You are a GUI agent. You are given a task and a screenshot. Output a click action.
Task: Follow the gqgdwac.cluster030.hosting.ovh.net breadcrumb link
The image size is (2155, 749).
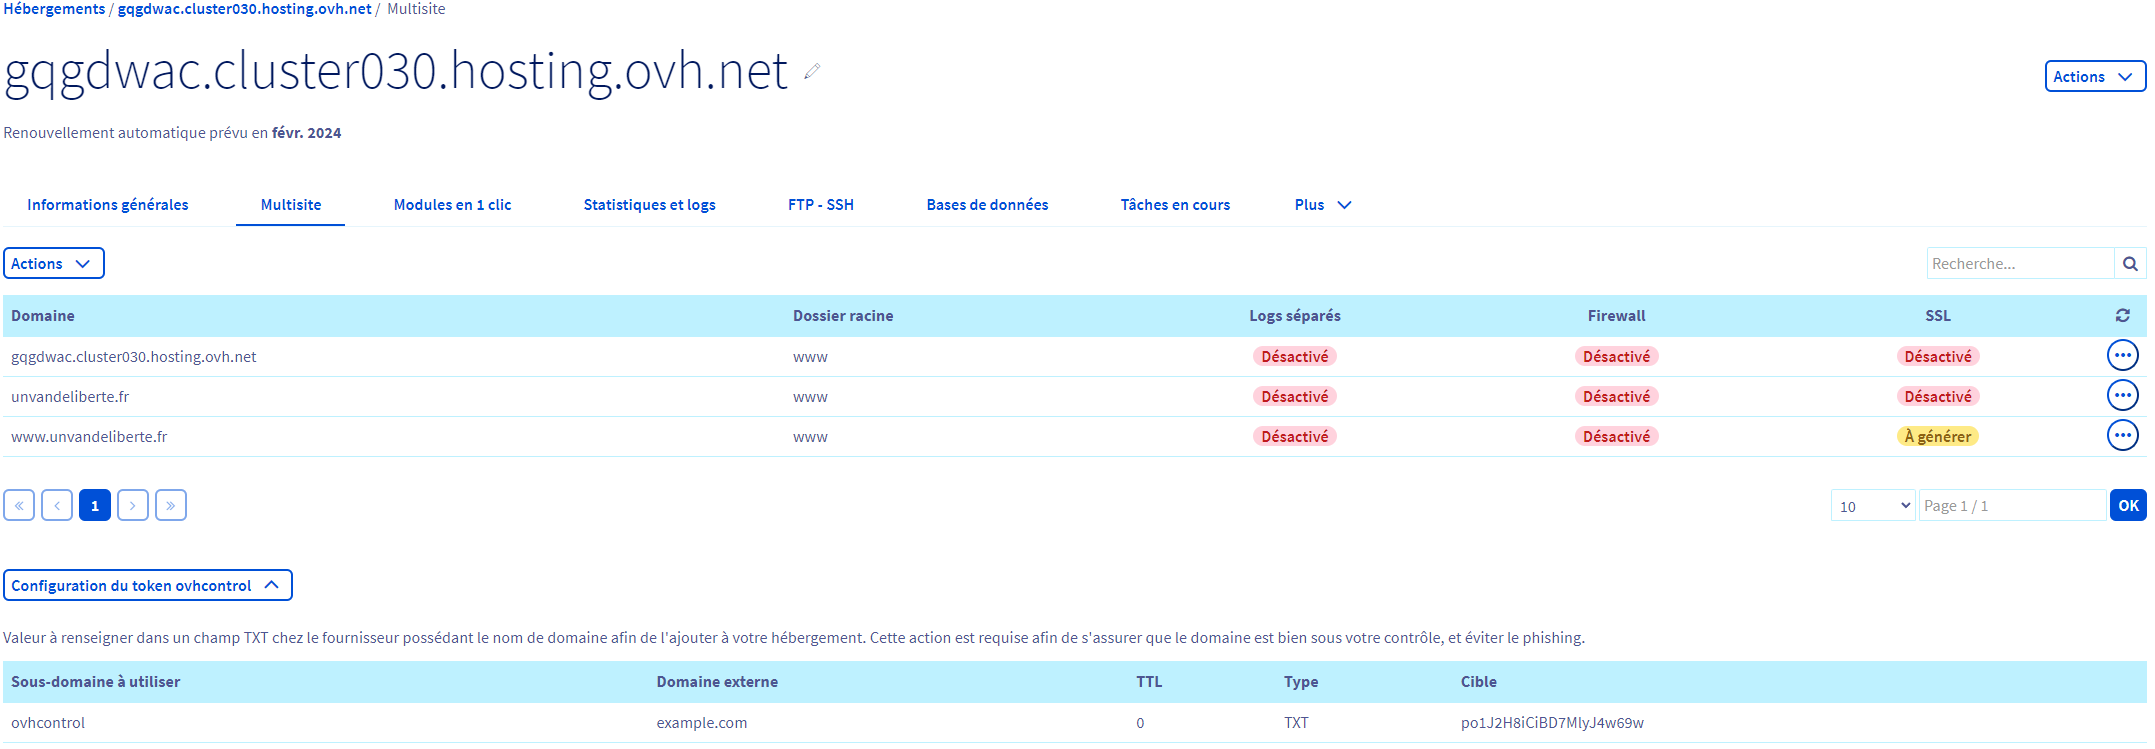point(244,9)
